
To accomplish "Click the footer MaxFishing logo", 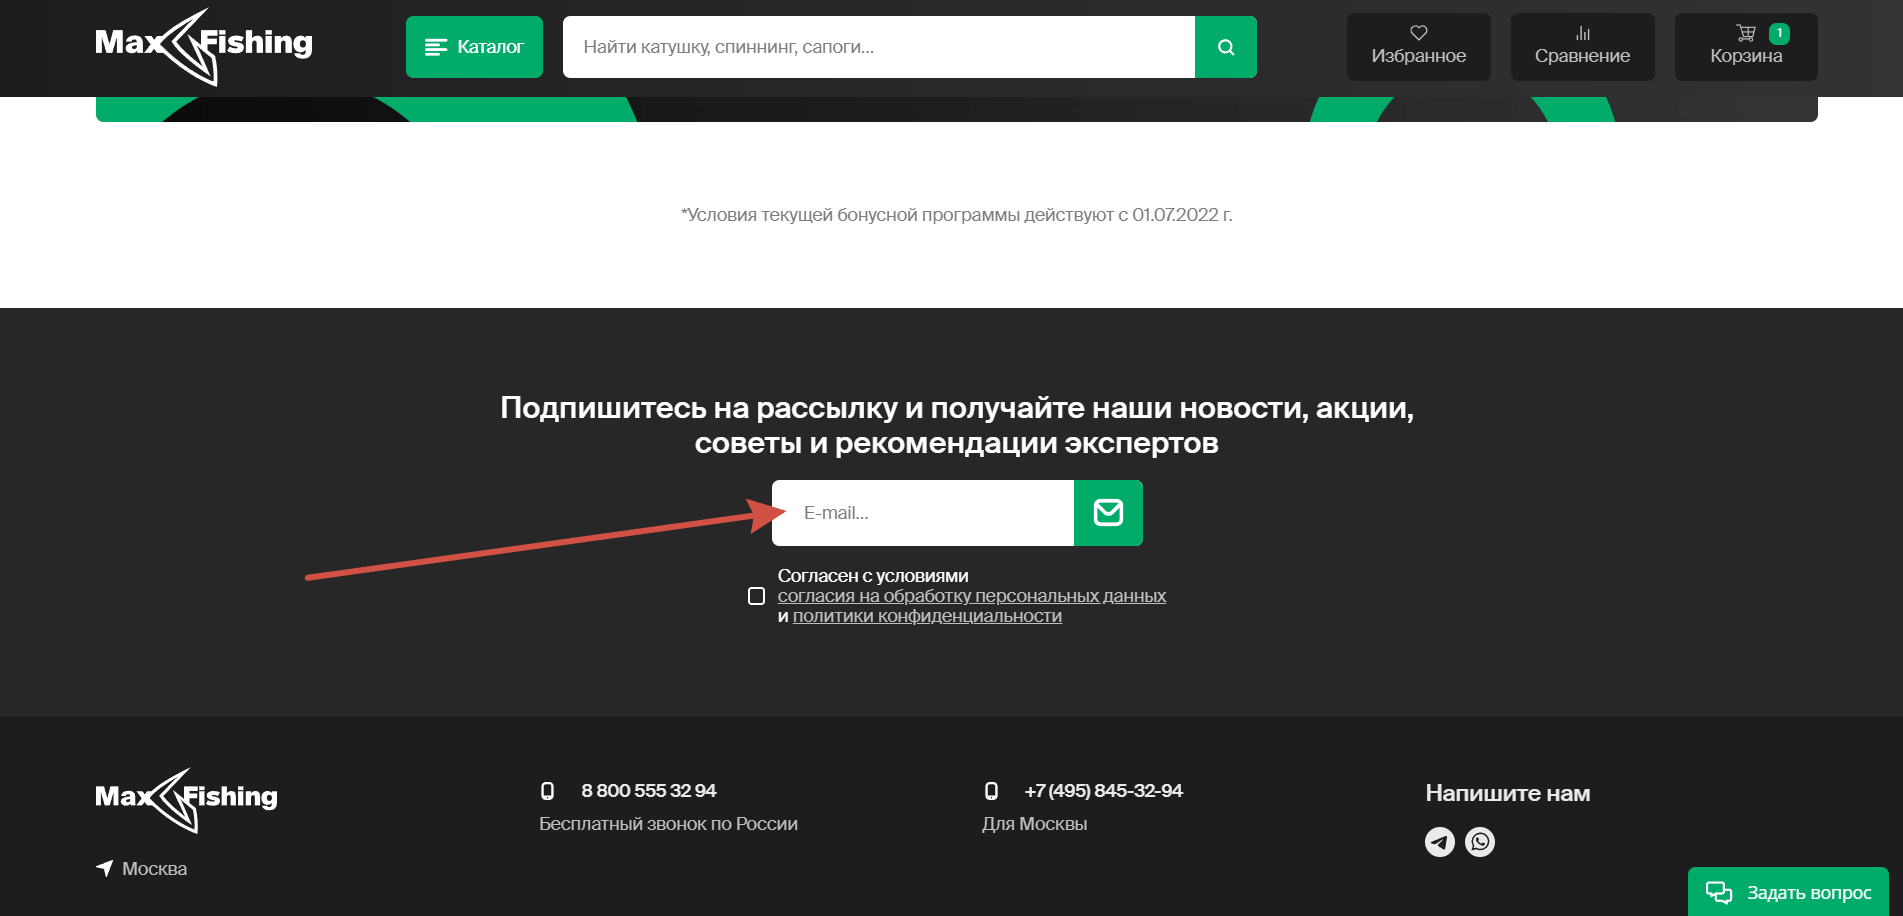I will [x=186, y=800].
